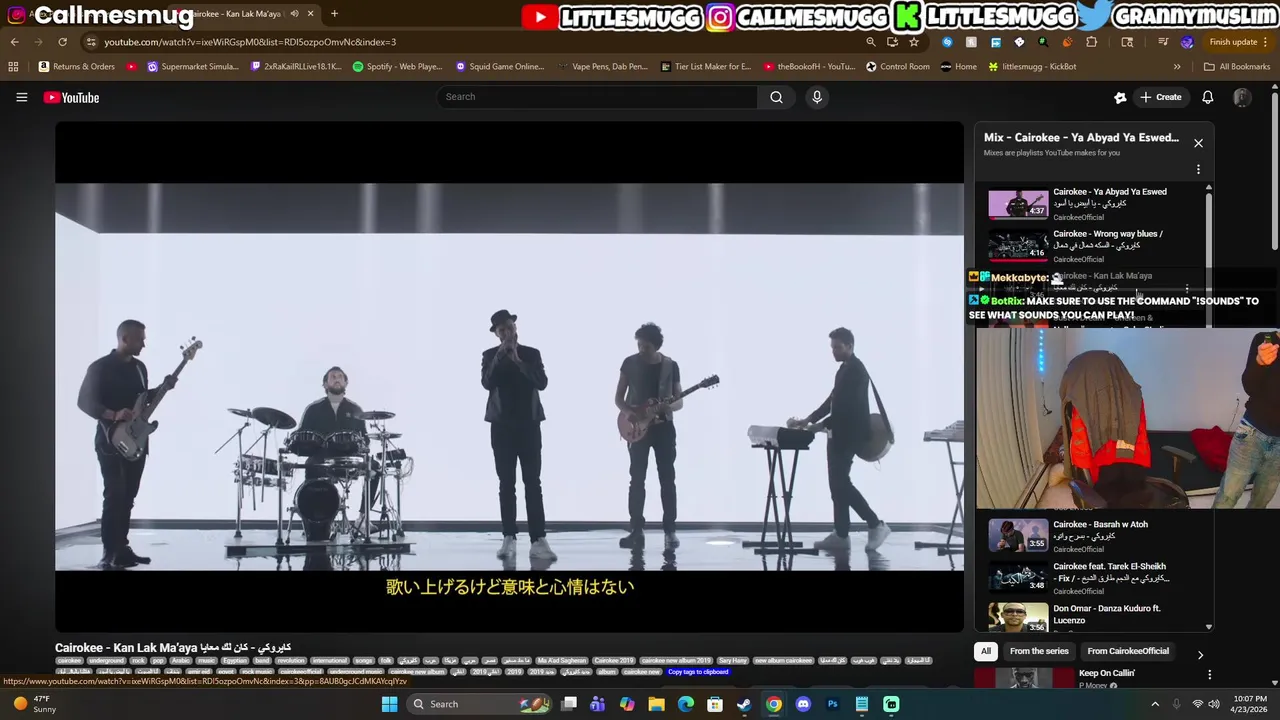Open Windows Start menu
Screen dimensions: 1280x720
coord(389,704)
